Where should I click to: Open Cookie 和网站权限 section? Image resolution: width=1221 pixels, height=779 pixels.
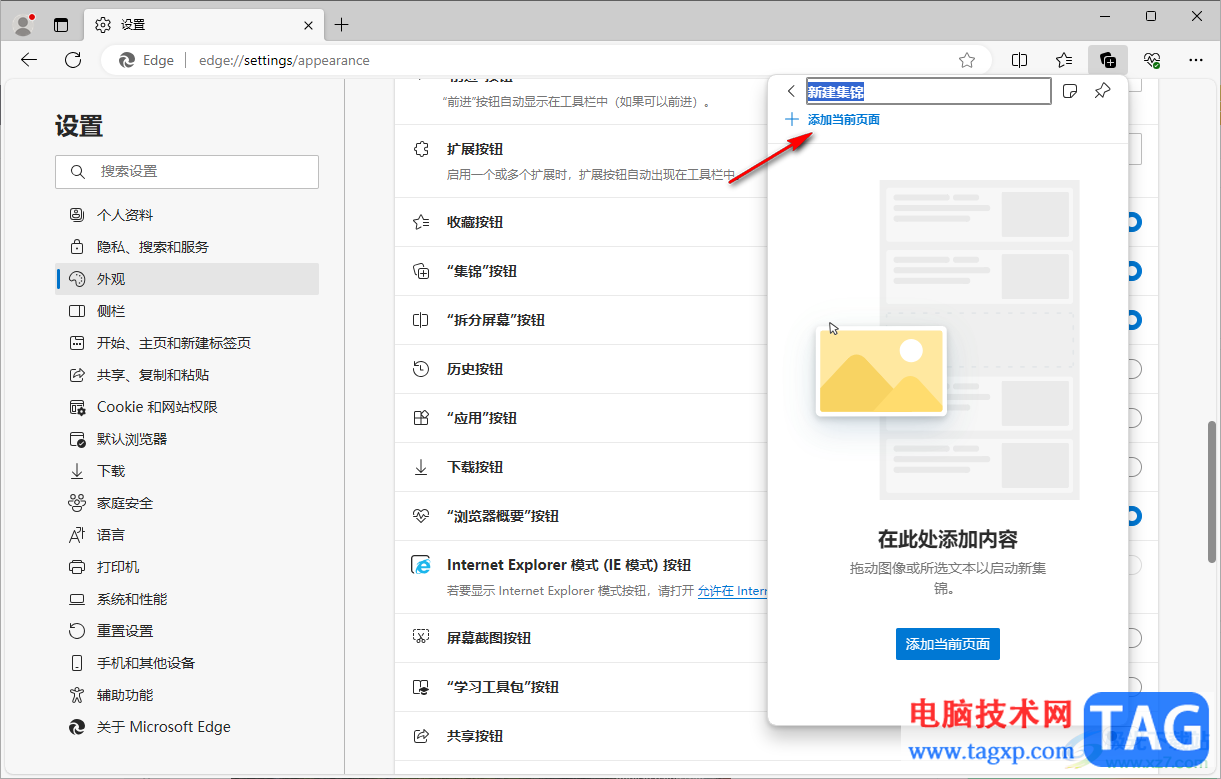[187, 407]
